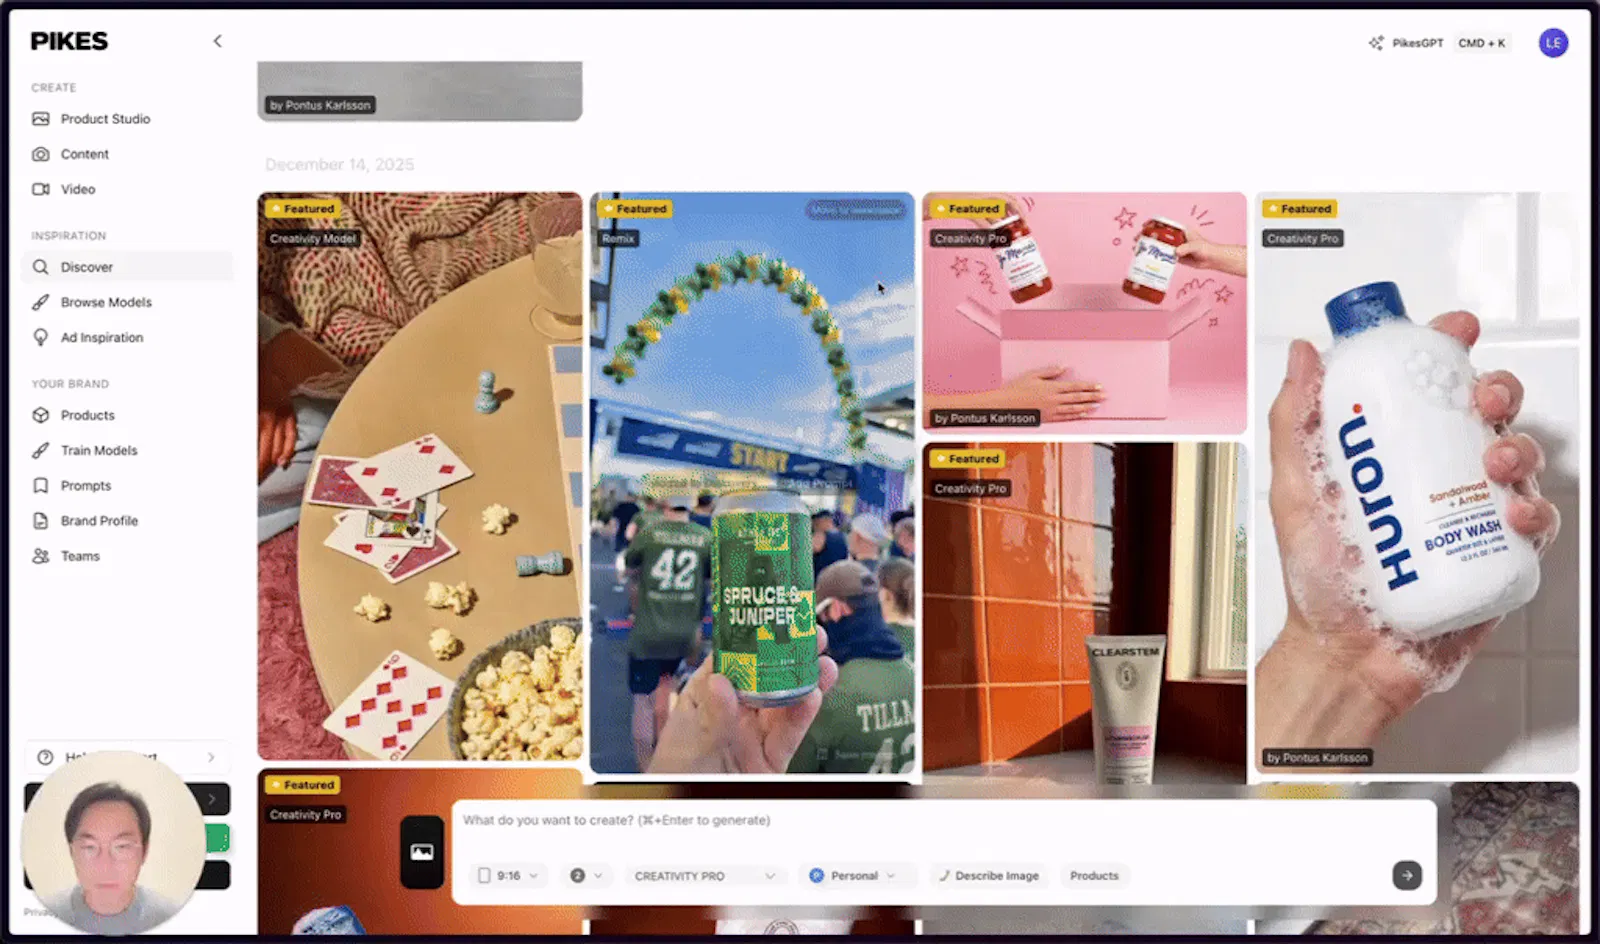The image size is (1600, 944).
Task: Open the pink box with jars image
Action: [x=1084, y=312]
